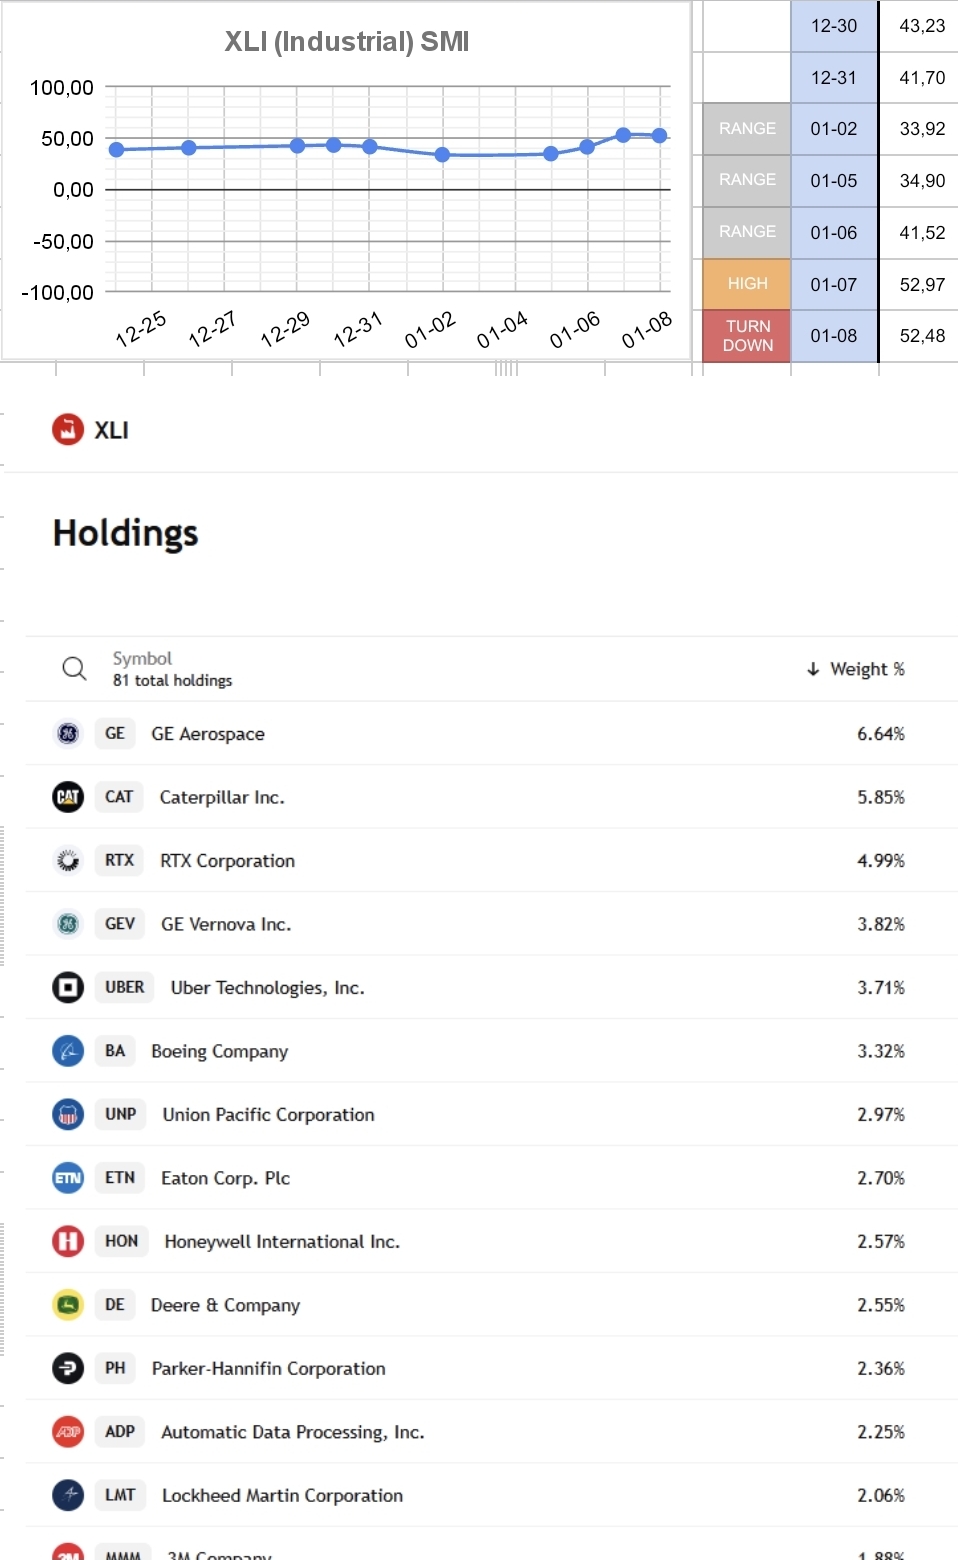Image resolution: width=958 pixels, height=1560 pixels.
Task: Click the Caterpillar CAT logo icon
Action: click(68, 797)
